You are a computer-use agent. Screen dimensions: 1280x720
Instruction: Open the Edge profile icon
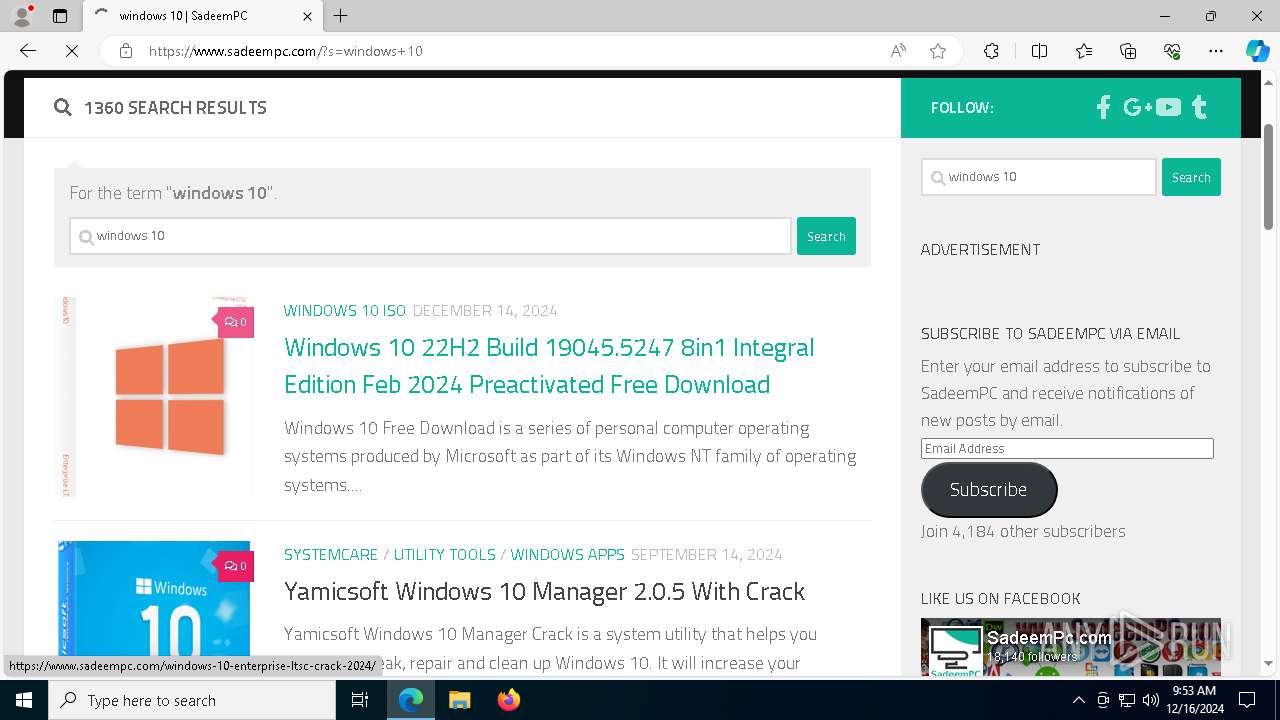click(x=22, y=16)
